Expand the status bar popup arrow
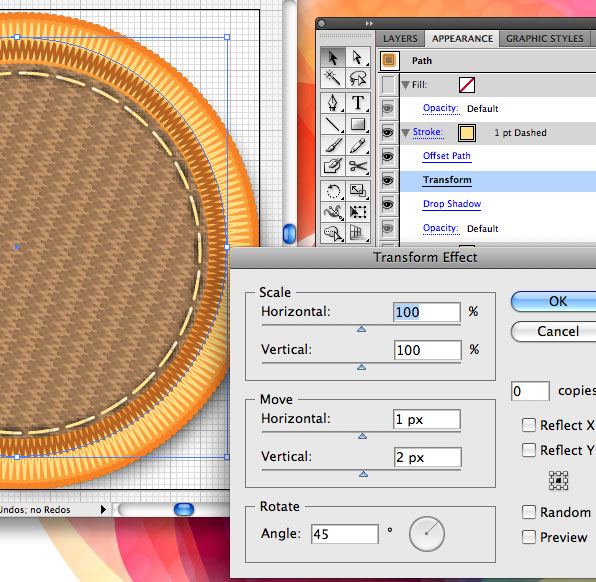Screen dimensions: 596x582 click(x=103, y=509)
